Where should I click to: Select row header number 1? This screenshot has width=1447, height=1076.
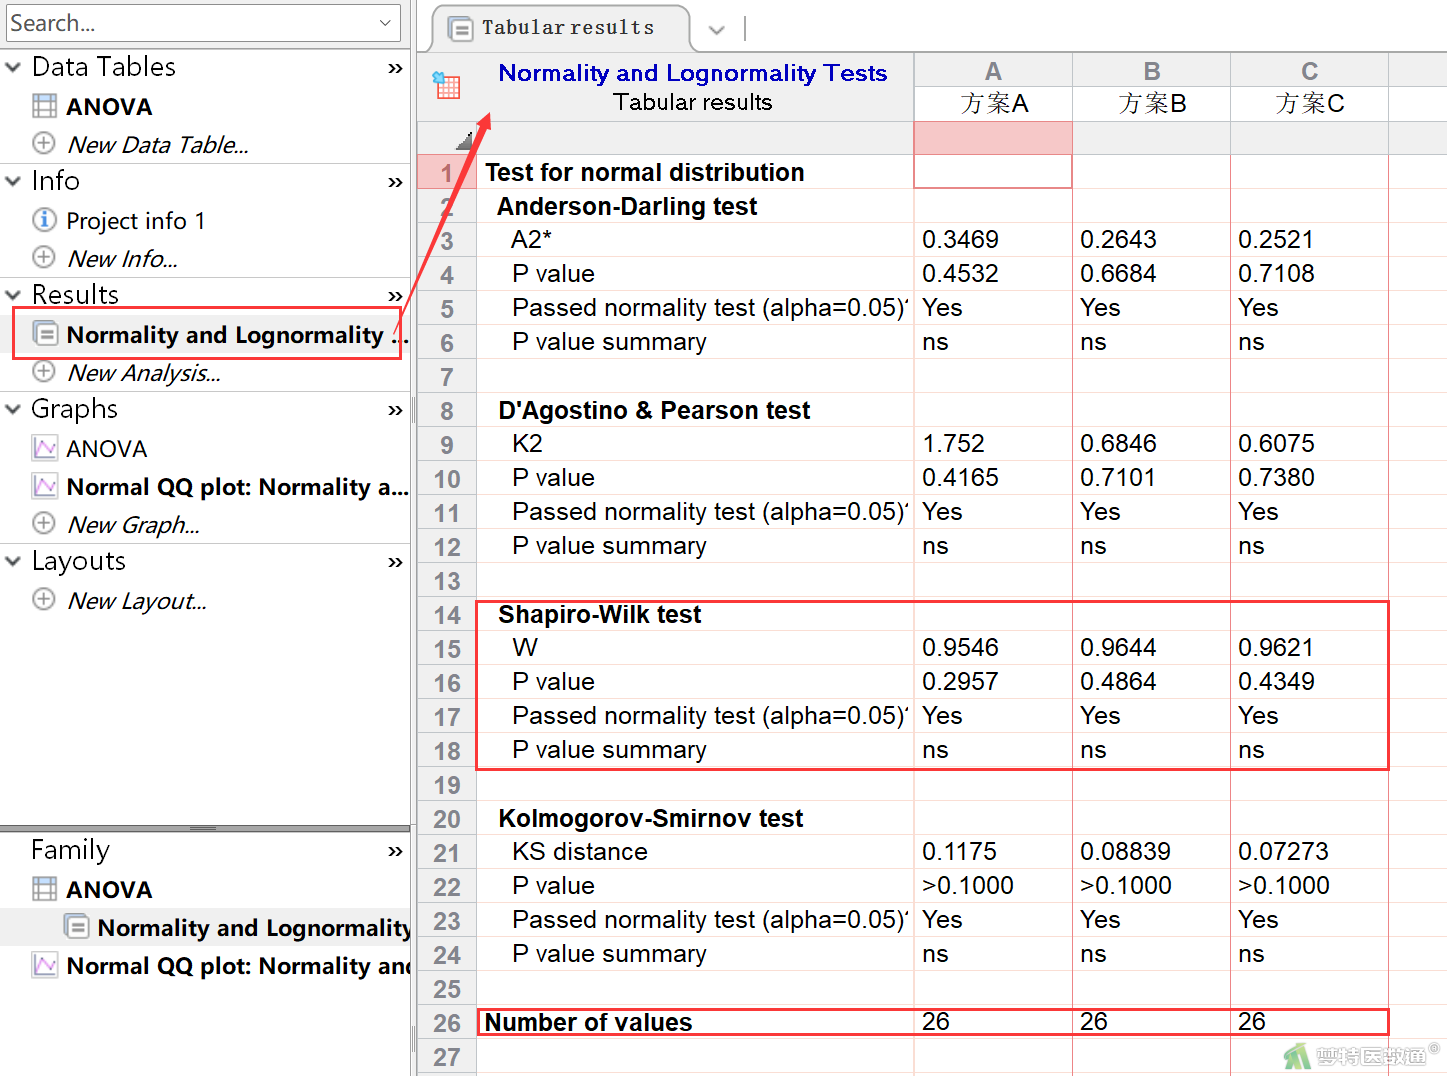[x=447, y=173]
